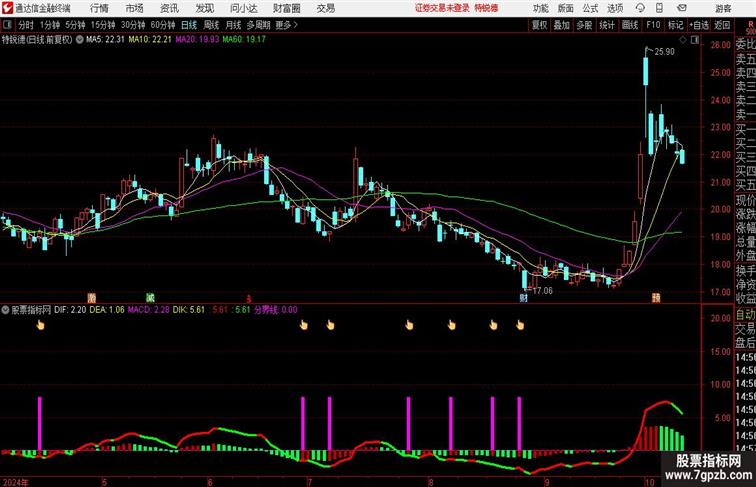756x487 pixels.
Task: Select the 周线 weekly tab
Action: tap(211, 25)
